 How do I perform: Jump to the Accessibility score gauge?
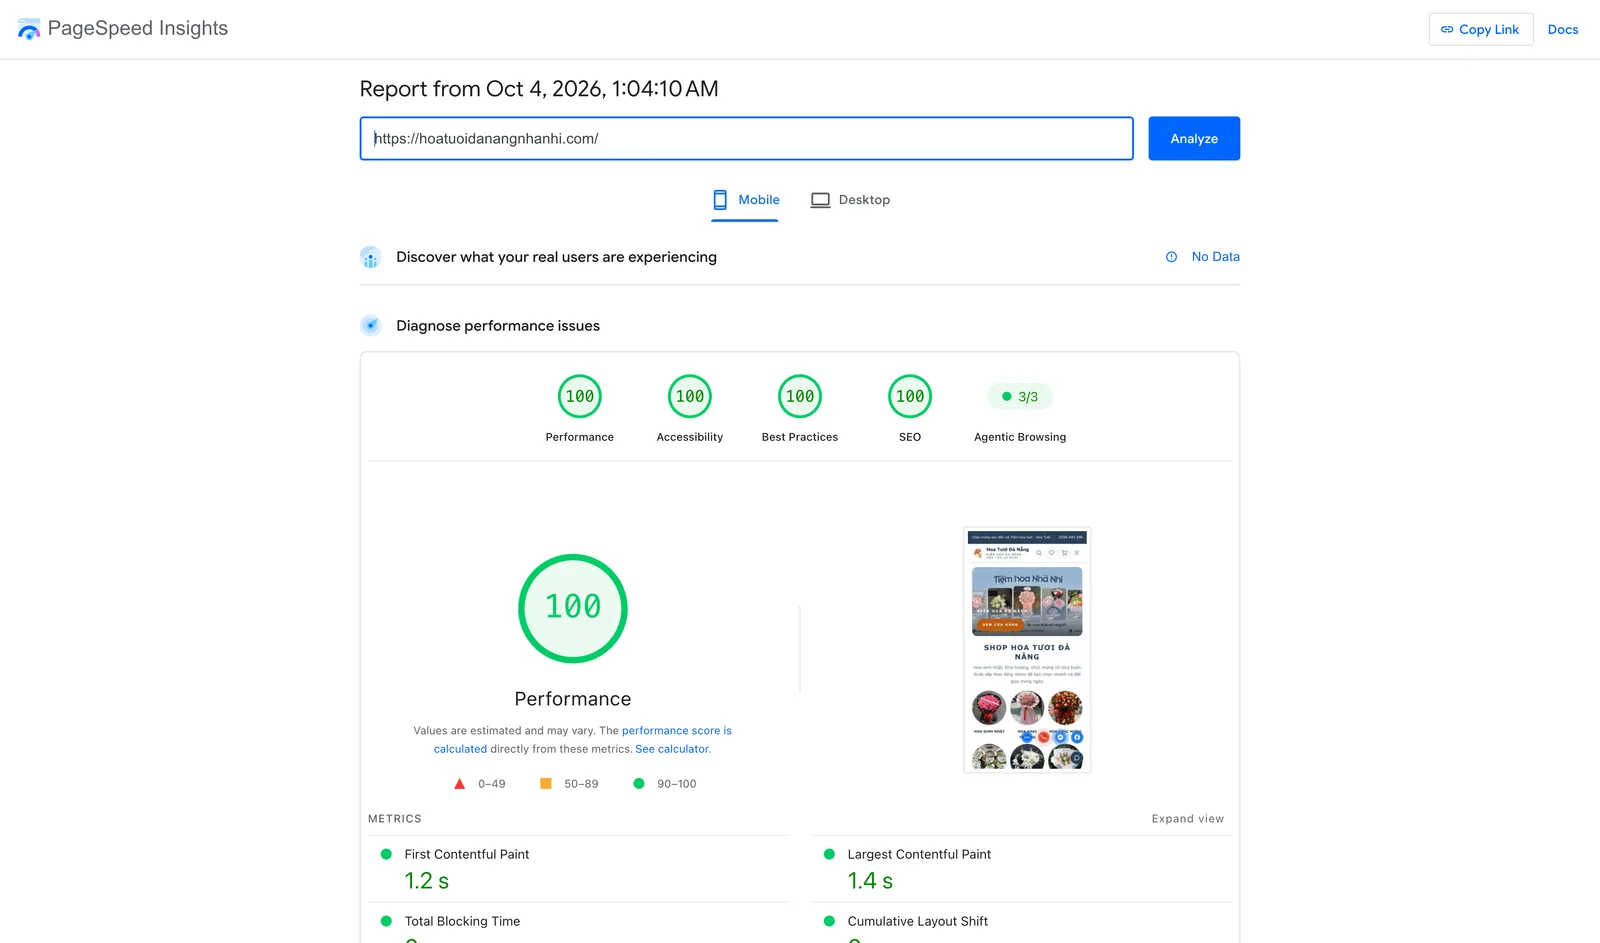(690, 396)
